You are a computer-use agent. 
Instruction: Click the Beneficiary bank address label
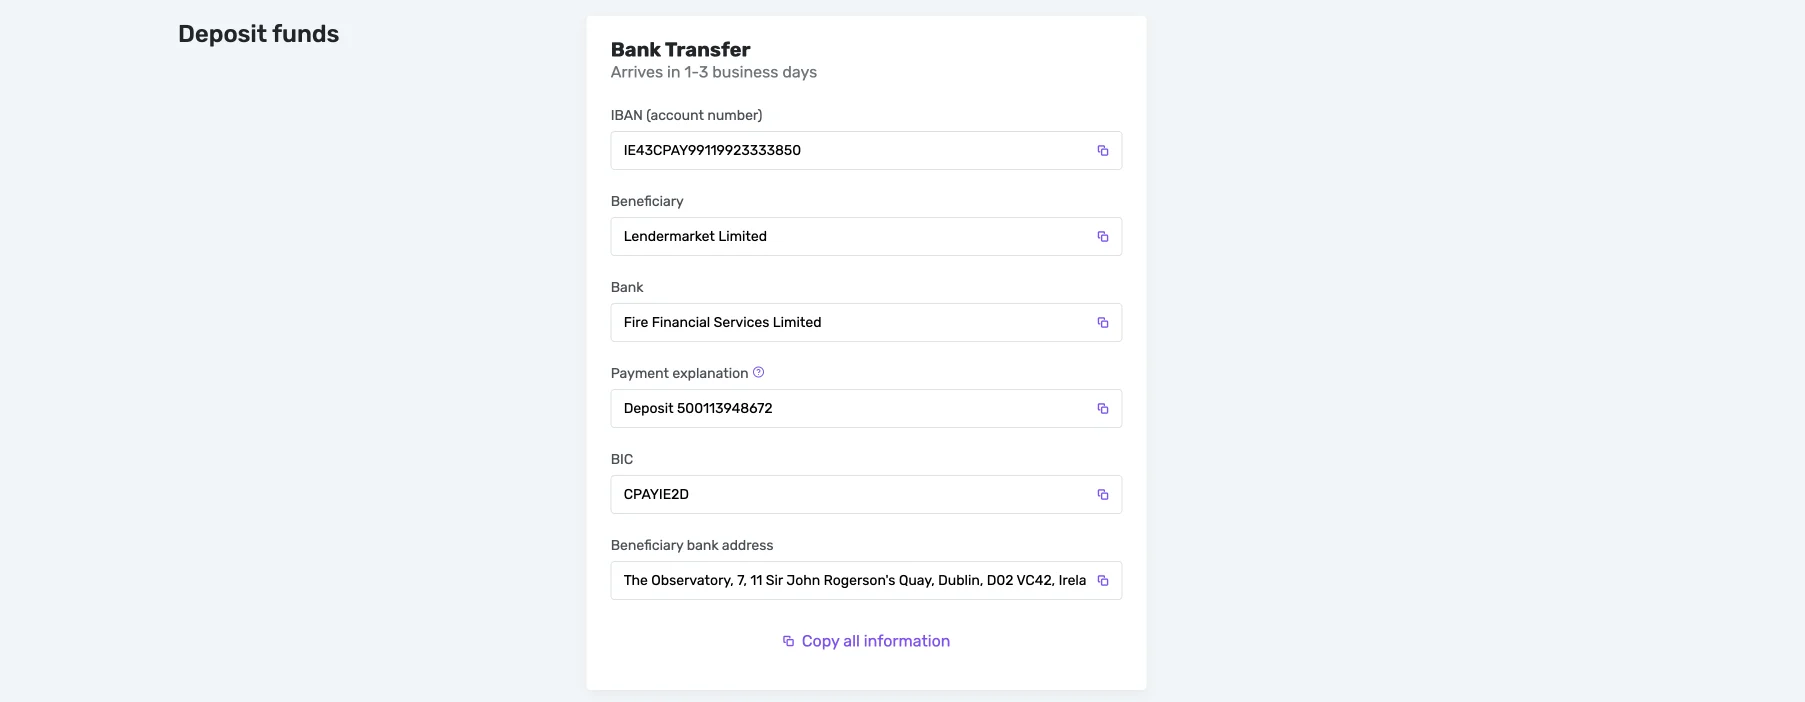coord(691,545)
